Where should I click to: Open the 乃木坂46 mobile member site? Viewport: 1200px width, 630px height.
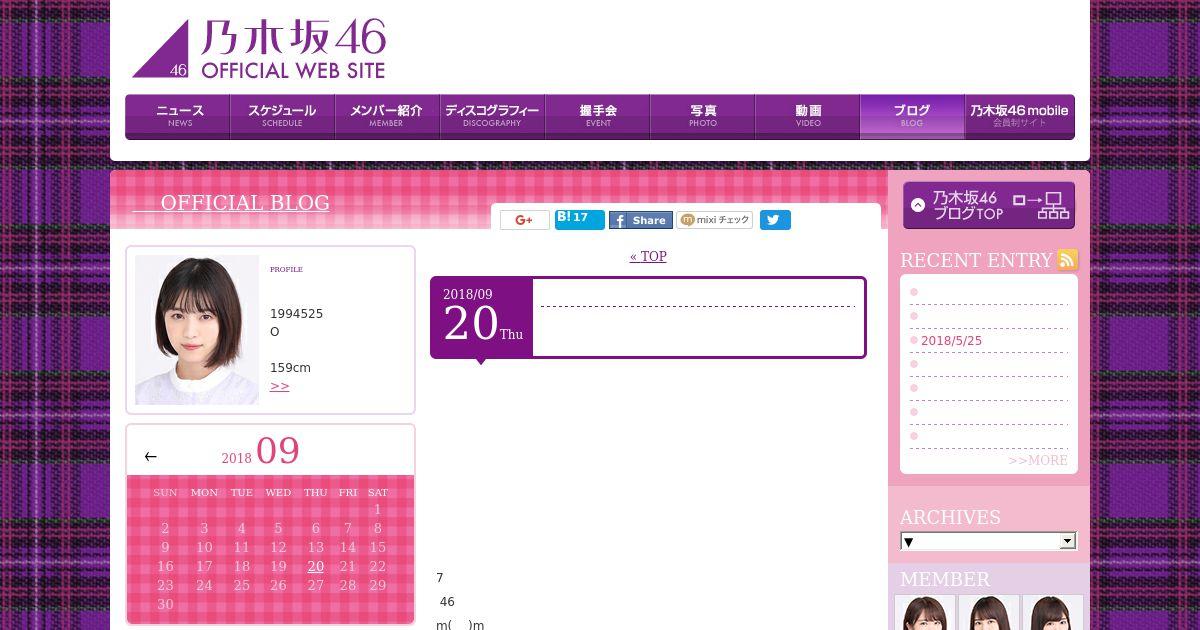pyautogui.click(x=1019, y=116)
